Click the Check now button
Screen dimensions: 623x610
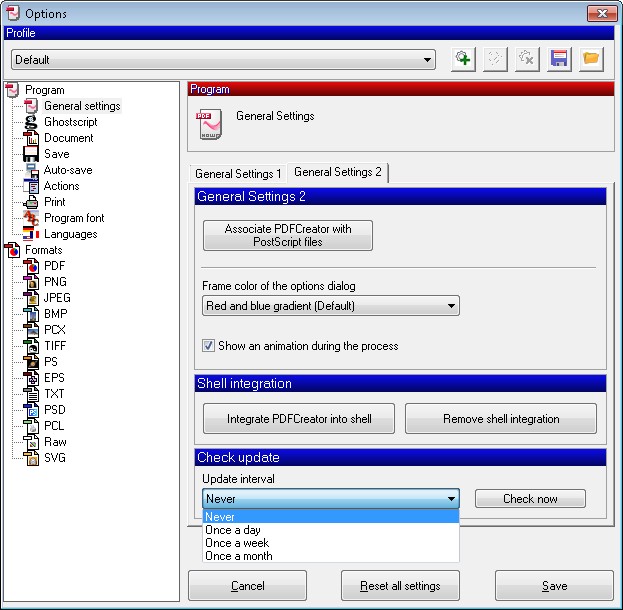point(530,499)
